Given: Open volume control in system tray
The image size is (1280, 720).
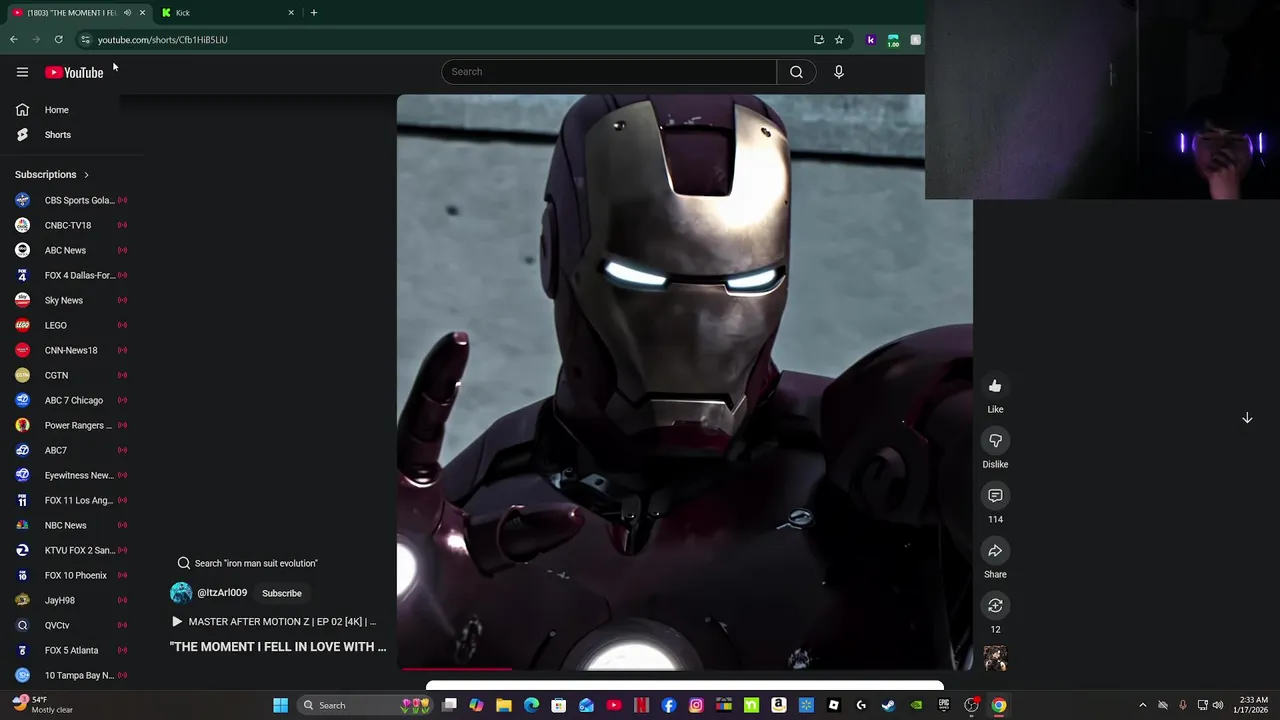Looking at the screenshot, I should point(1218,705).
